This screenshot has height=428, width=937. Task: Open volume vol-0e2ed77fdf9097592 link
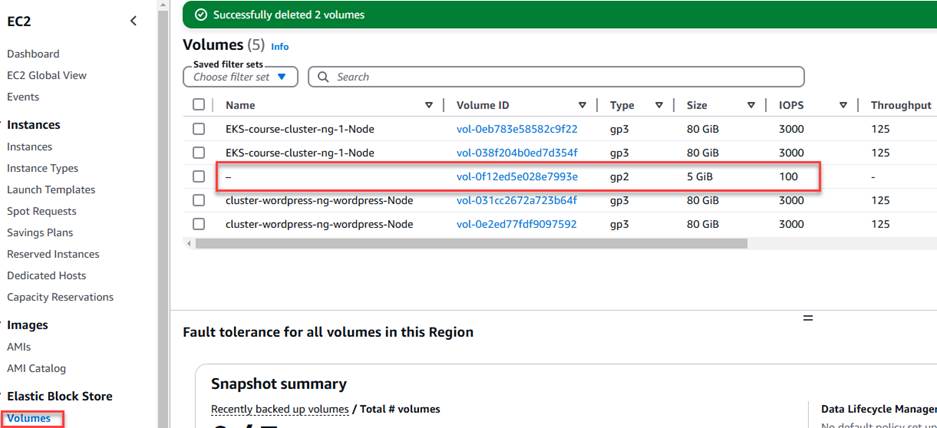[516, 225]
